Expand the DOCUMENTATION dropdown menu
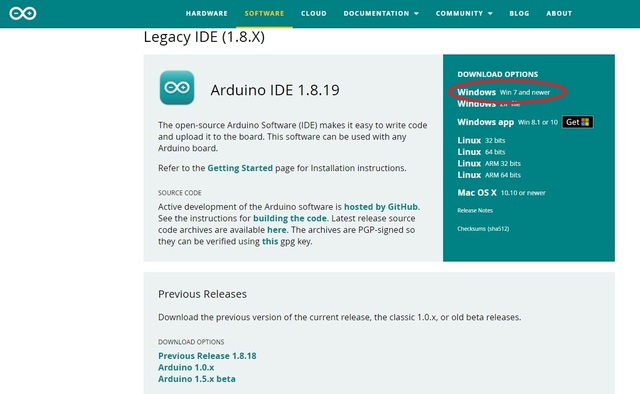 (381, 13)
